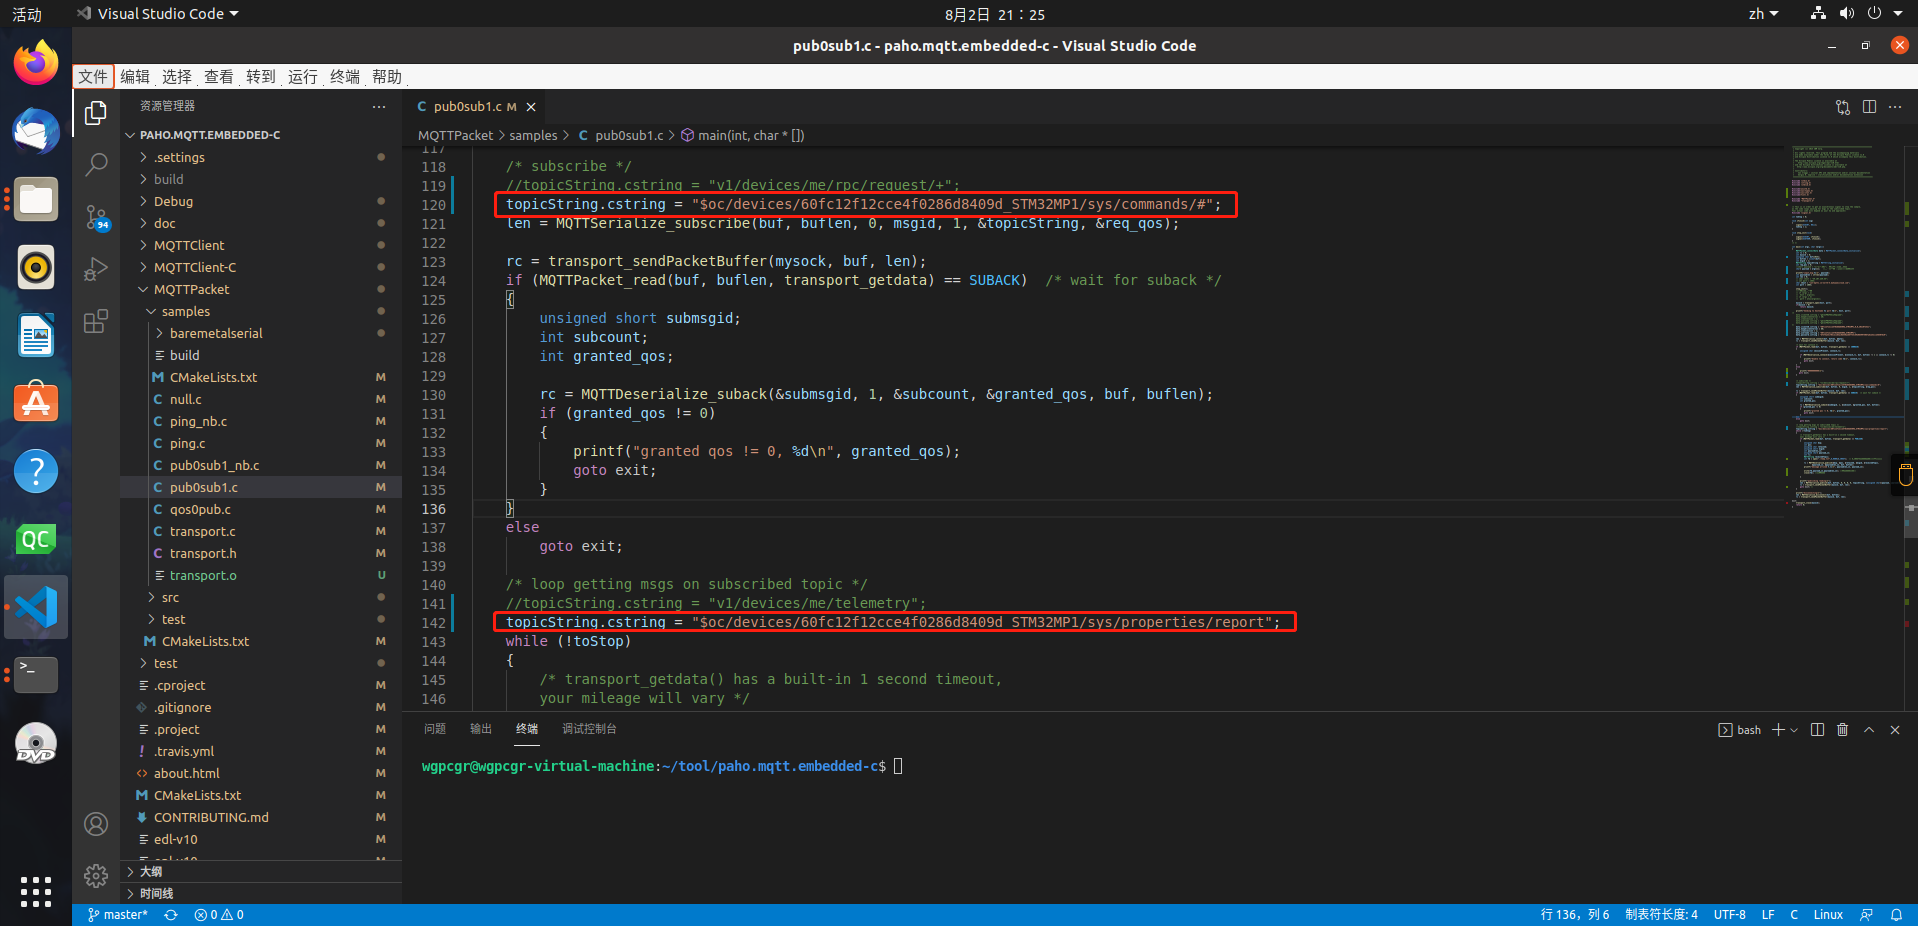Change the tab size 制表符长度 setting
This screenshot has width=1918, height=926.
1661,915
